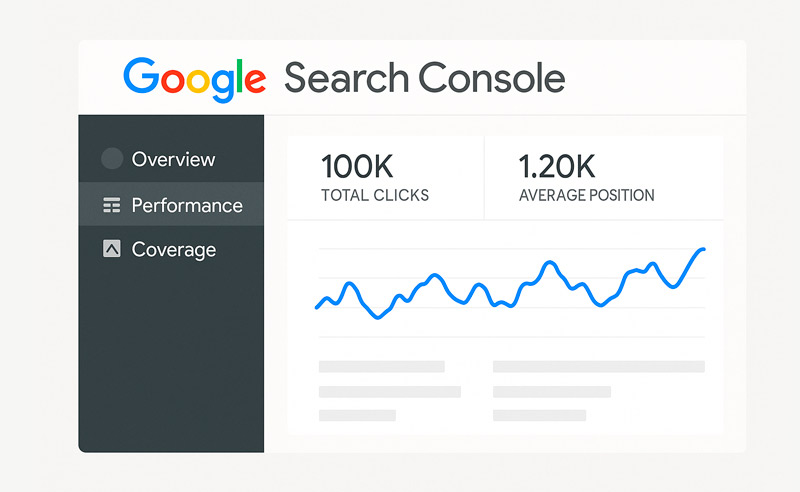Click the middle-left placeholder bar below the chart
The width and height of the screenshot is (800, 492).
(x=389, y=391)
